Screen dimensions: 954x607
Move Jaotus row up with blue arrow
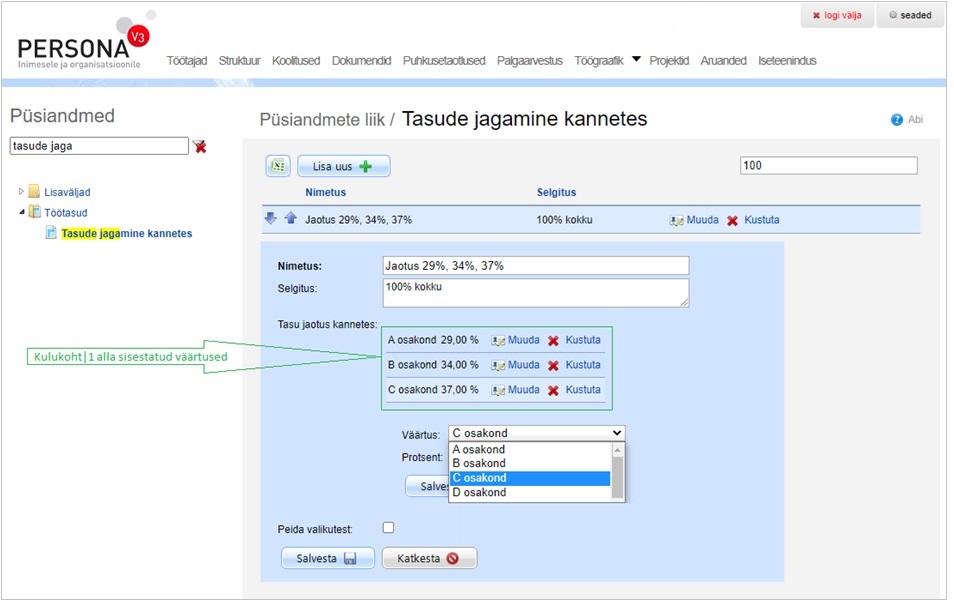pyautogui.click(x=290, y=219)
